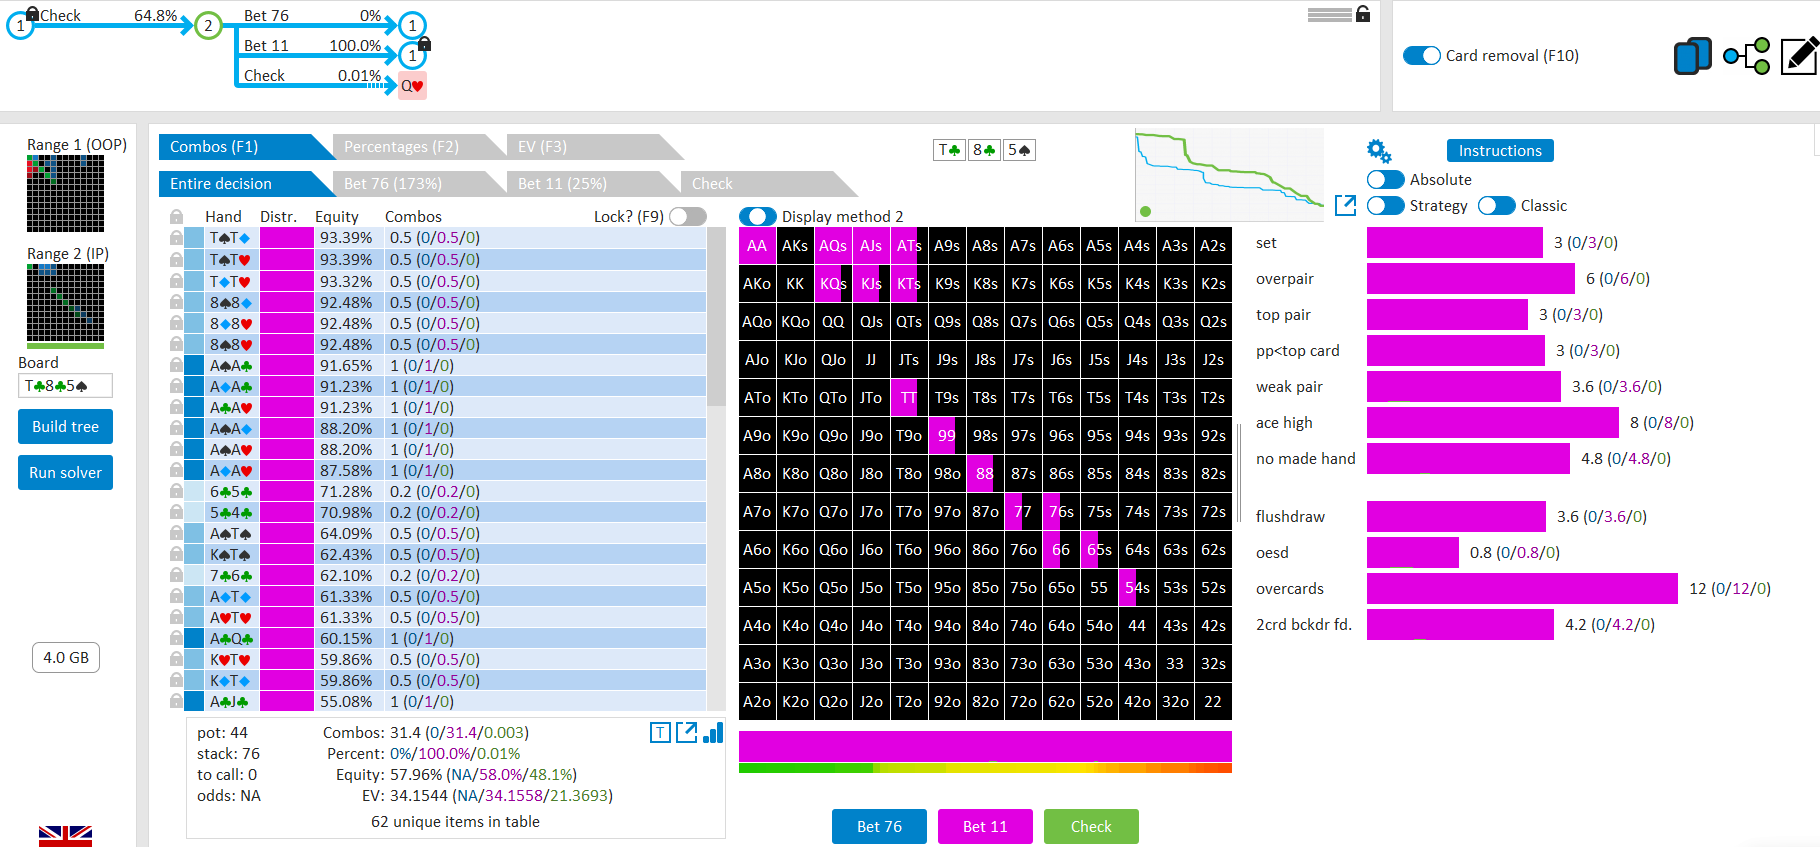
Task: Toggle the Classic switch
Action: tap(1497, 206)
